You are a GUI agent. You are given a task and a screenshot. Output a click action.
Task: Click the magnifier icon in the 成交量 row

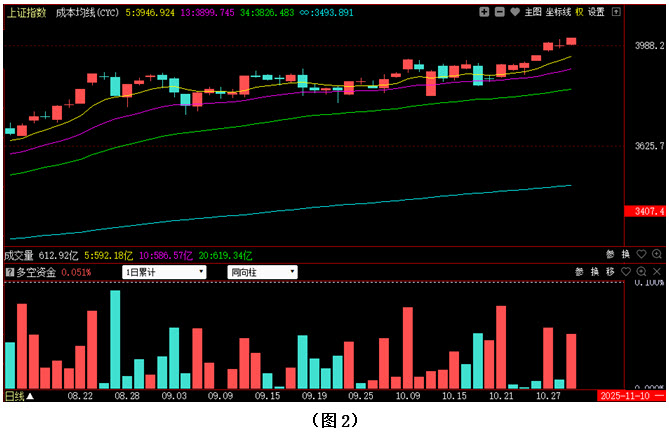click(655, 255)
